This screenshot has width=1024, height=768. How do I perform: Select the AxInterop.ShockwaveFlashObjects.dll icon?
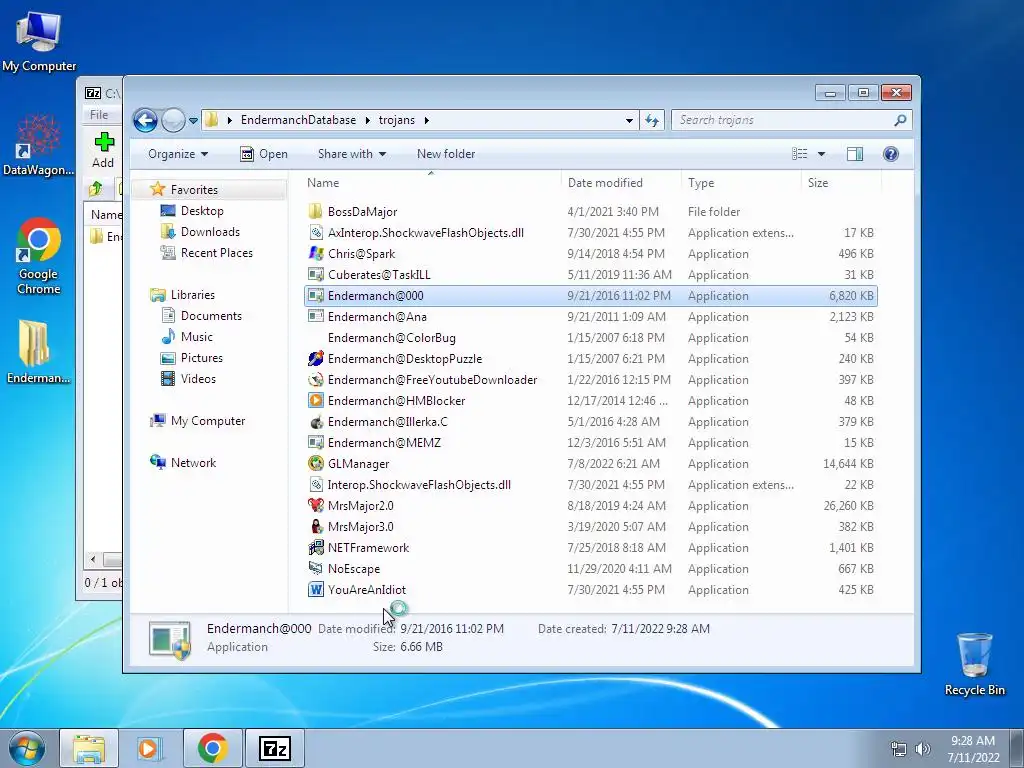coord(315,232)
